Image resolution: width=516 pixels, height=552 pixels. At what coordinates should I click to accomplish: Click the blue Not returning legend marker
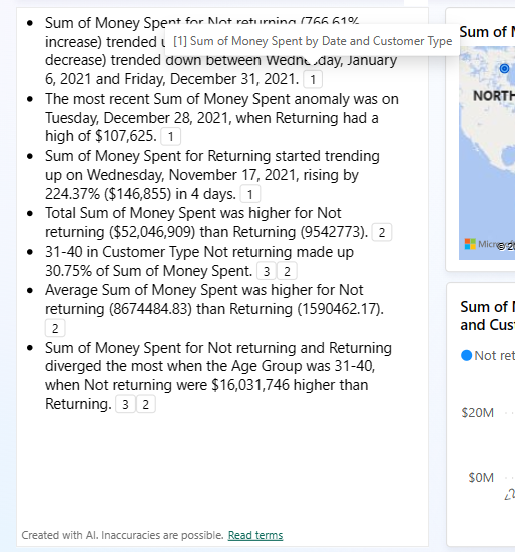click(x=466, y=355)
